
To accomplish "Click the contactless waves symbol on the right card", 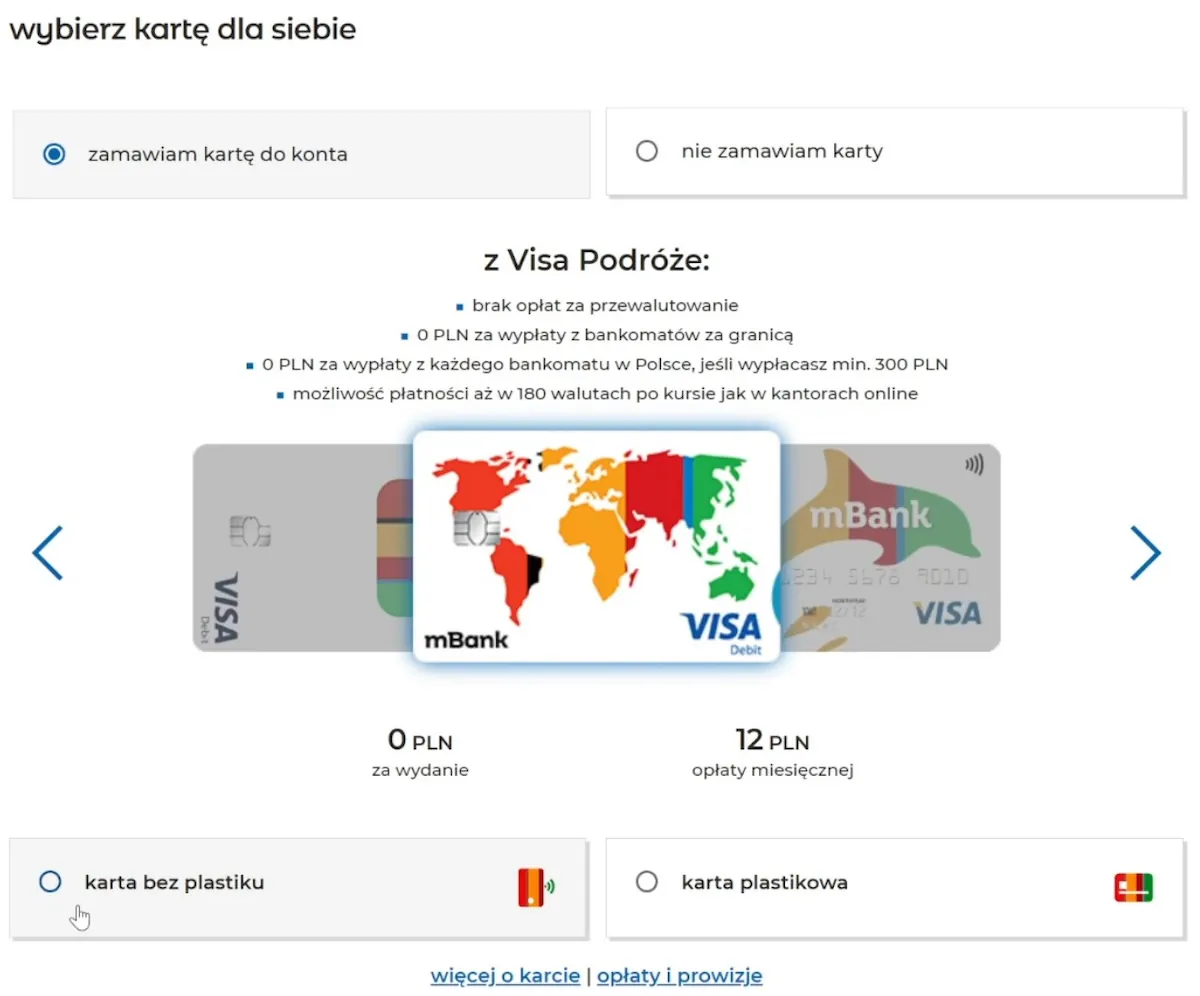I will pos(973,463).
